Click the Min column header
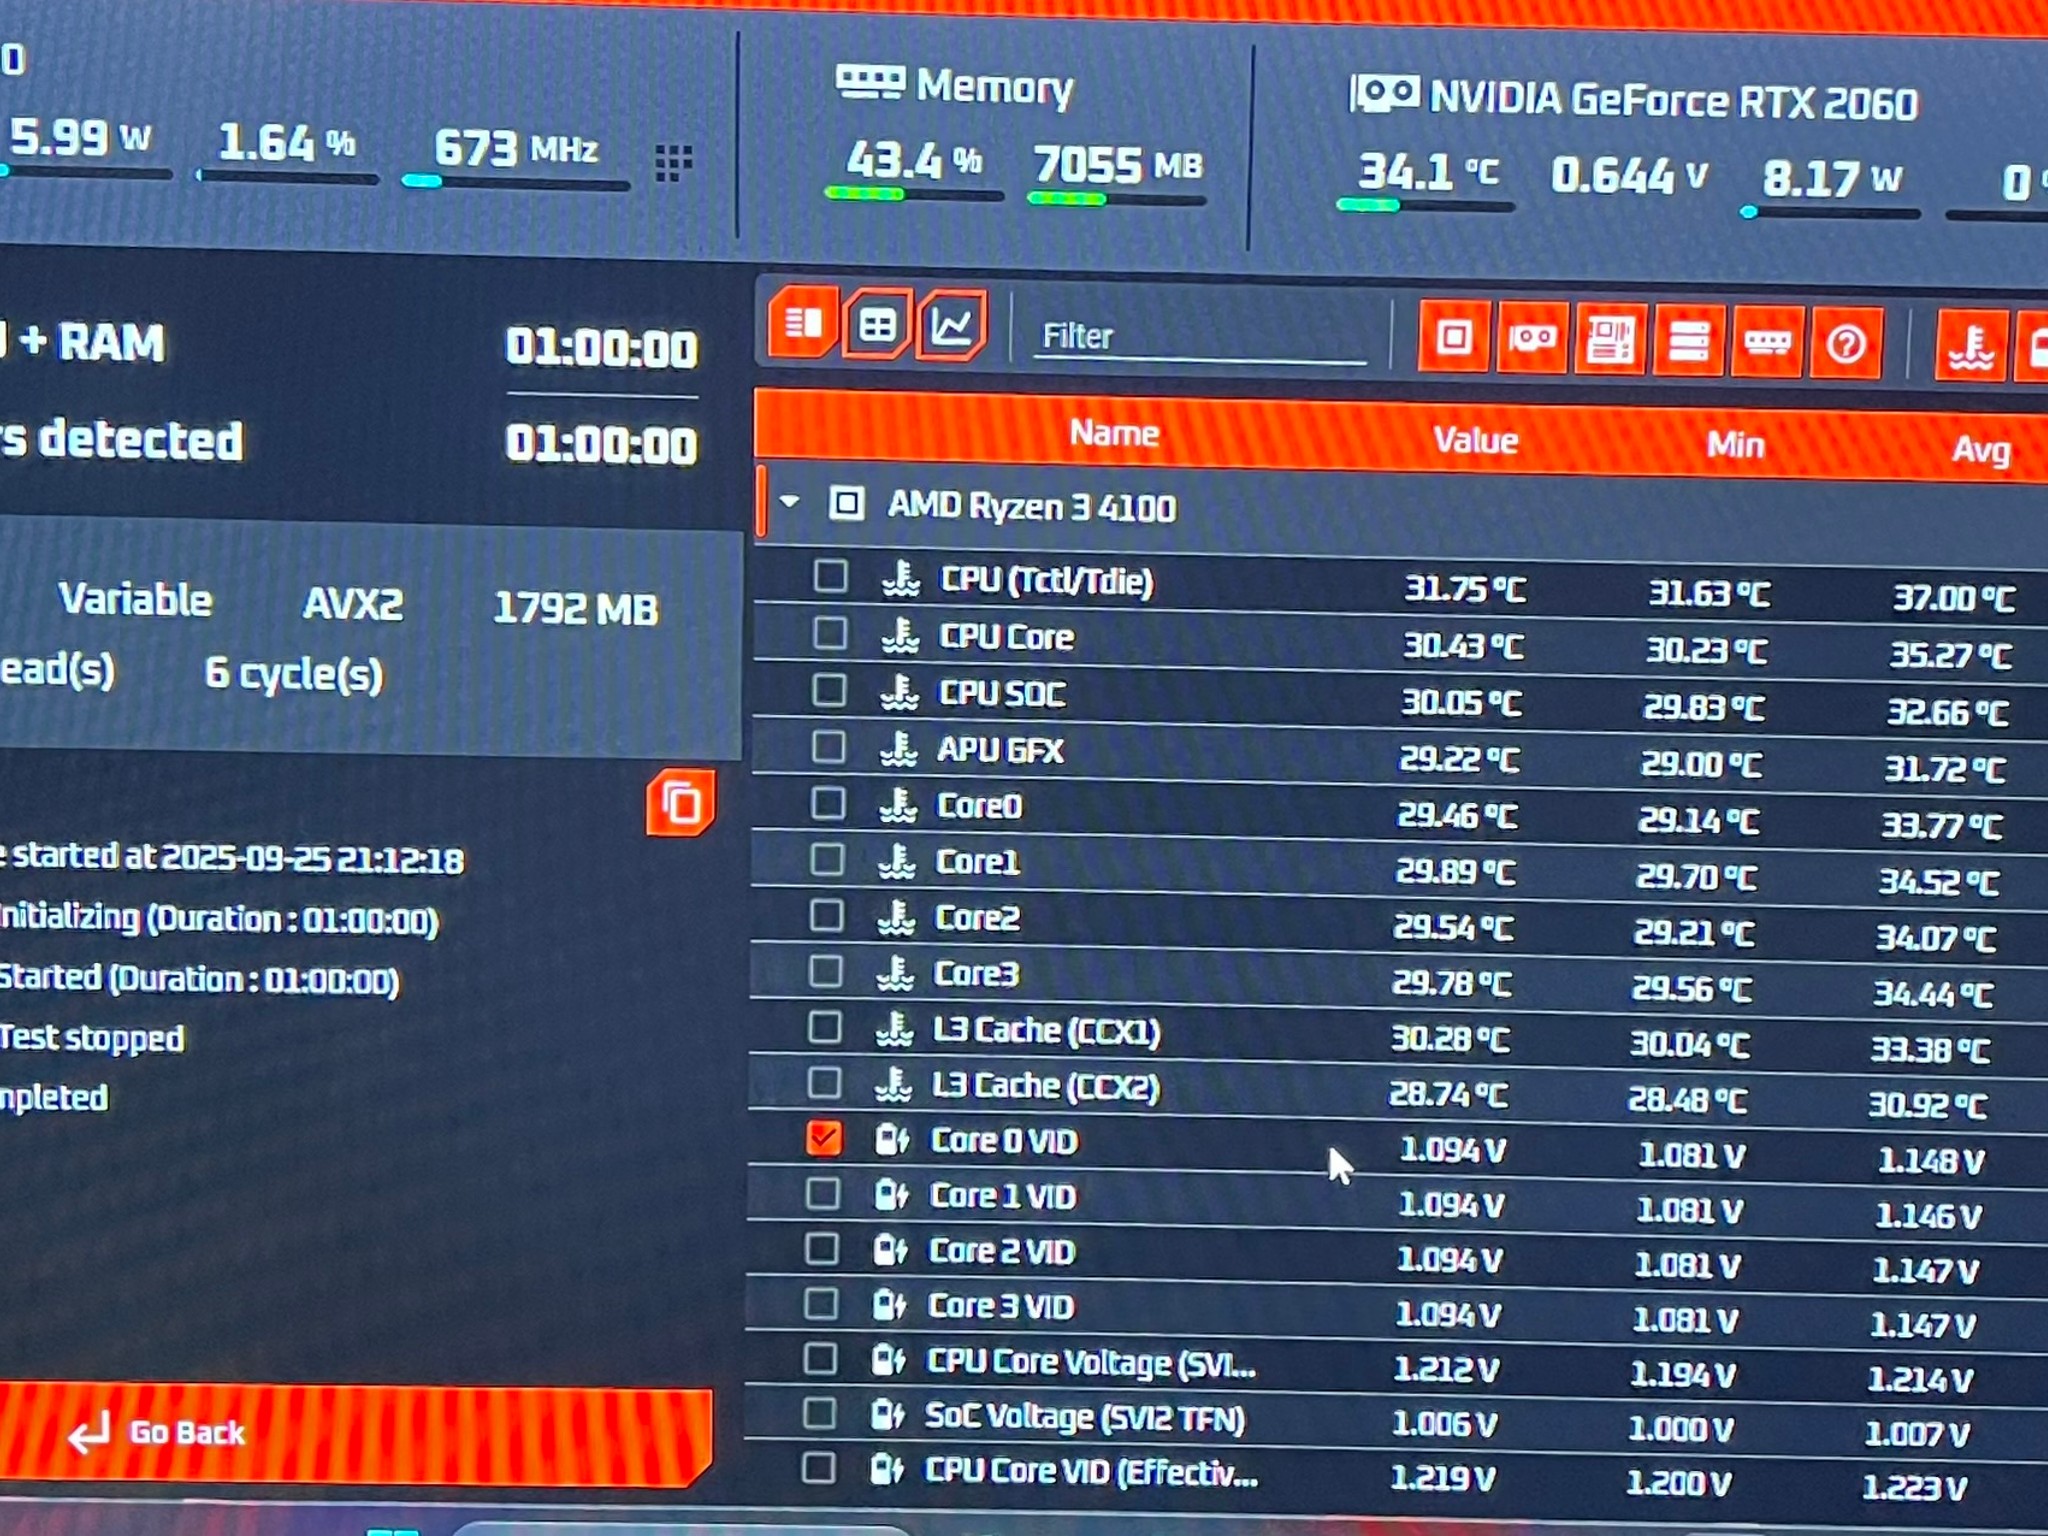 pos(1735,444)
